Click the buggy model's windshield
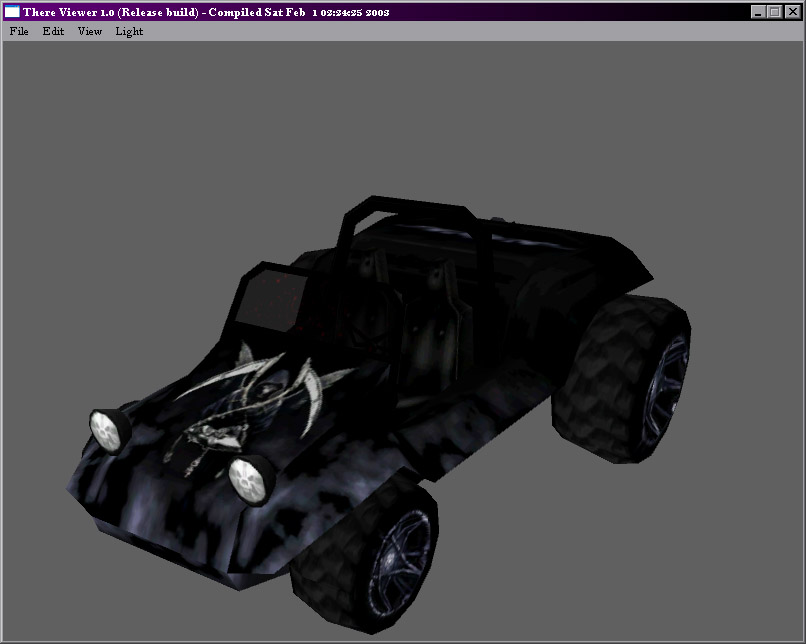The image size is (806, 644). coord(273,301)
